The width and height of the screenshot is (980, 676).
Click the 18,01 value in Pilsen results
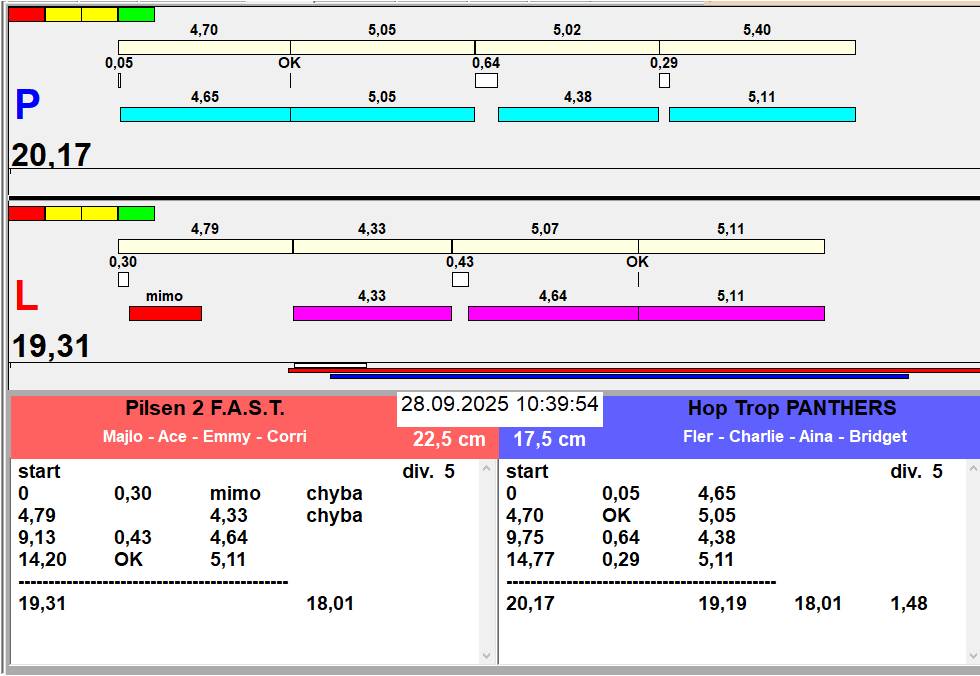tap(330, 604)
